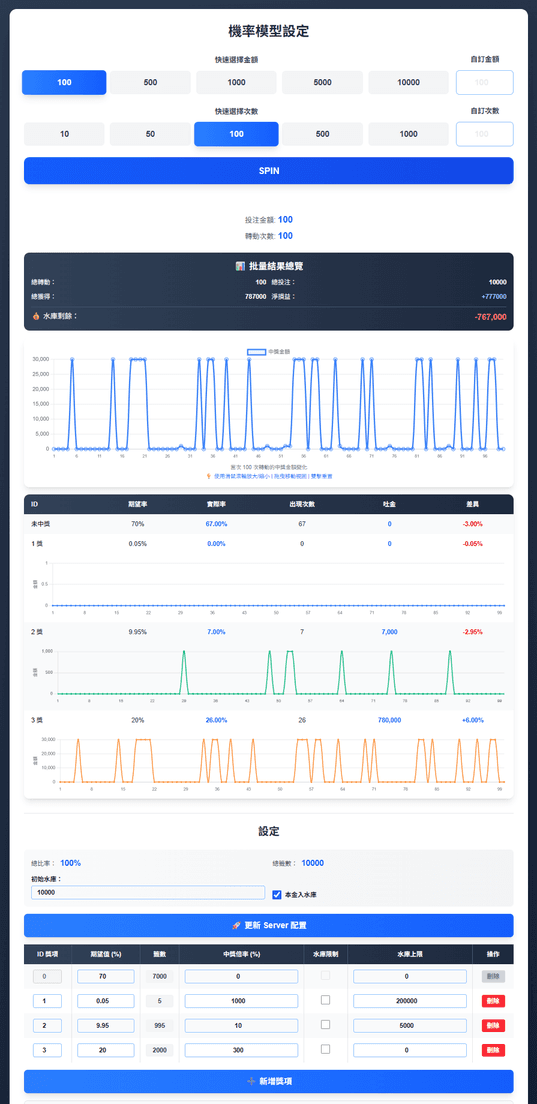537x1104 pixels.
Task: Click the initial reservoir (初始水庫) input field
Action: point(148,892)
